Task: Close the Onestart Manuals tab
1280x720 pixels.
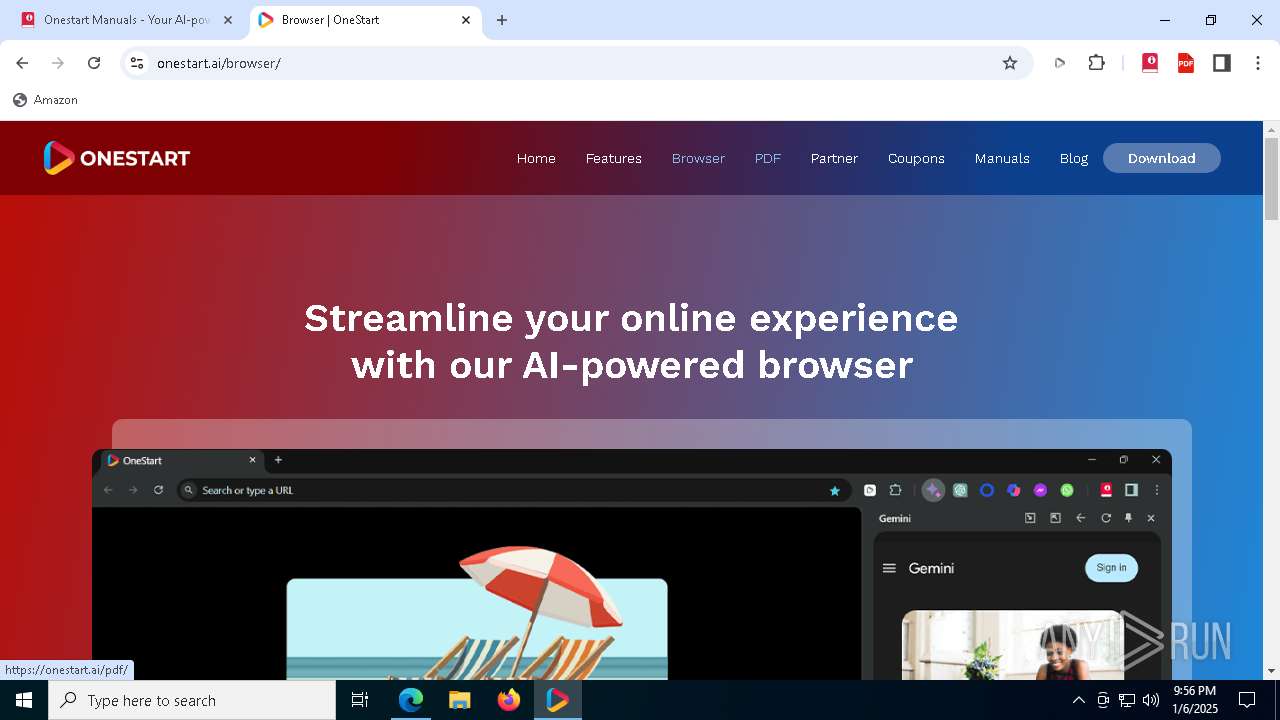Action: tap(227, 20)
